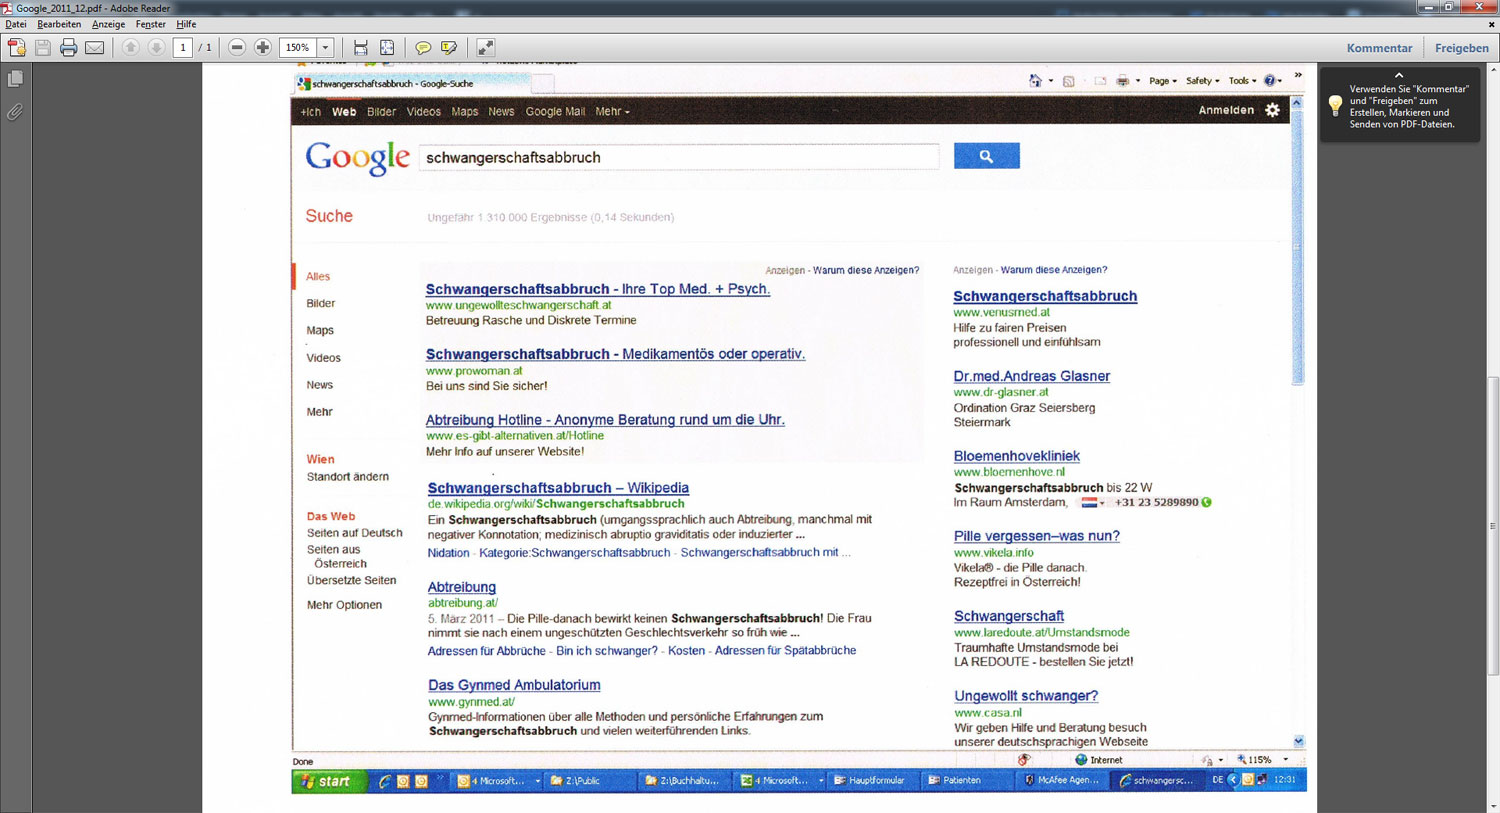Viewport: 1500px width, 813px height.
Task: Zoom in with the plus icon
Action: tap(263, 47)
